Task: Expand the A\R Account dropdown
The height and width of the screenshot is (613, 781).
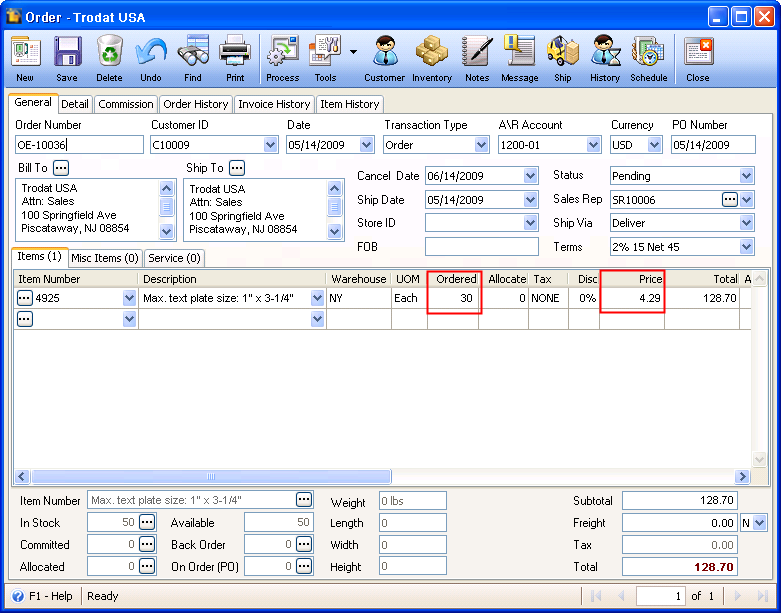Action: coord(593,145)
